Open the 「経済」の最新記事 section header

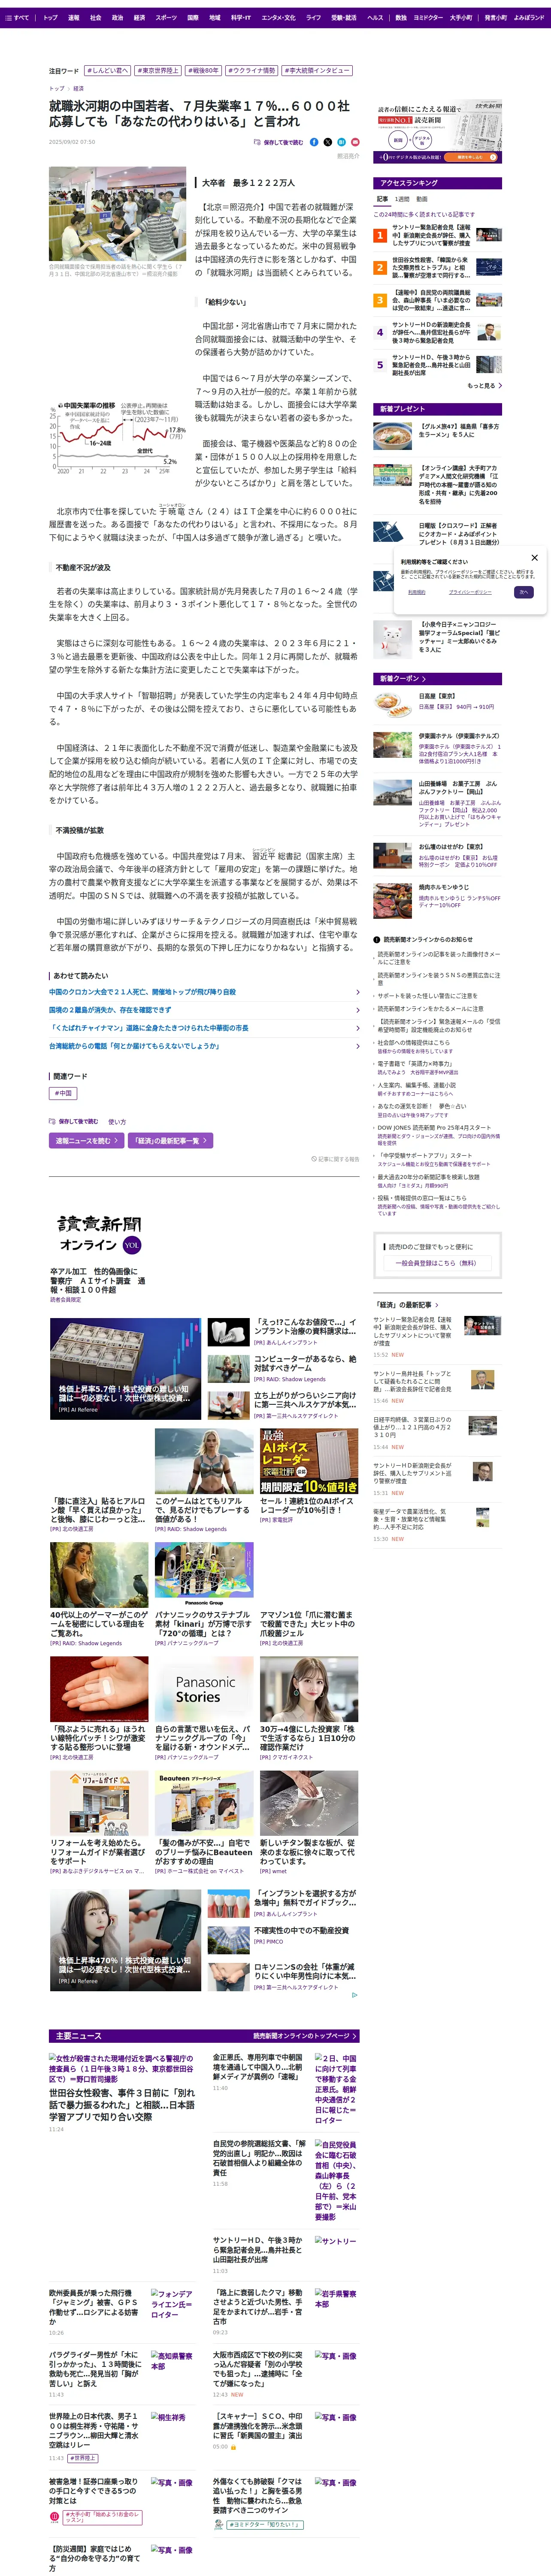[x=407, y=1305]
